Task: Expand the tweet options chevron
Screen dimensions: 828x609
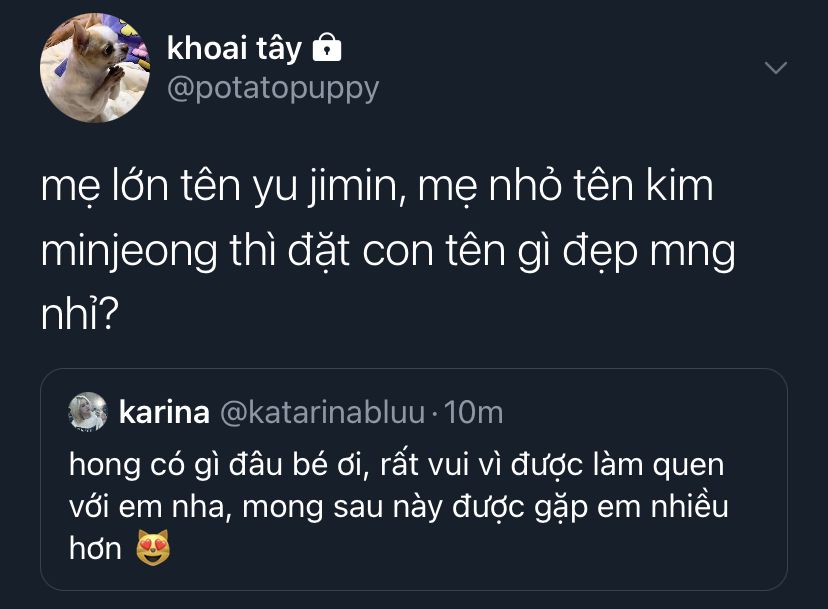Action: click(x=775, y=67)
